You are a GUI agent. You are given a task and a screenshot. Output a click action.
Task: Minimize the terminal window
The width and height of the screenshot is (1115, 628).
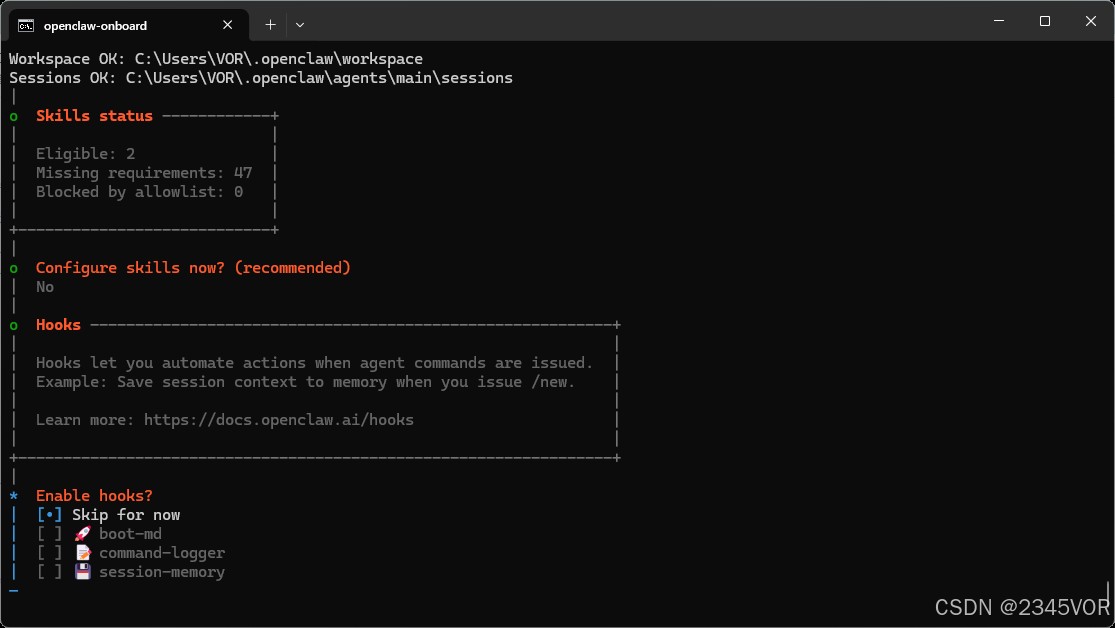[999, 21]
